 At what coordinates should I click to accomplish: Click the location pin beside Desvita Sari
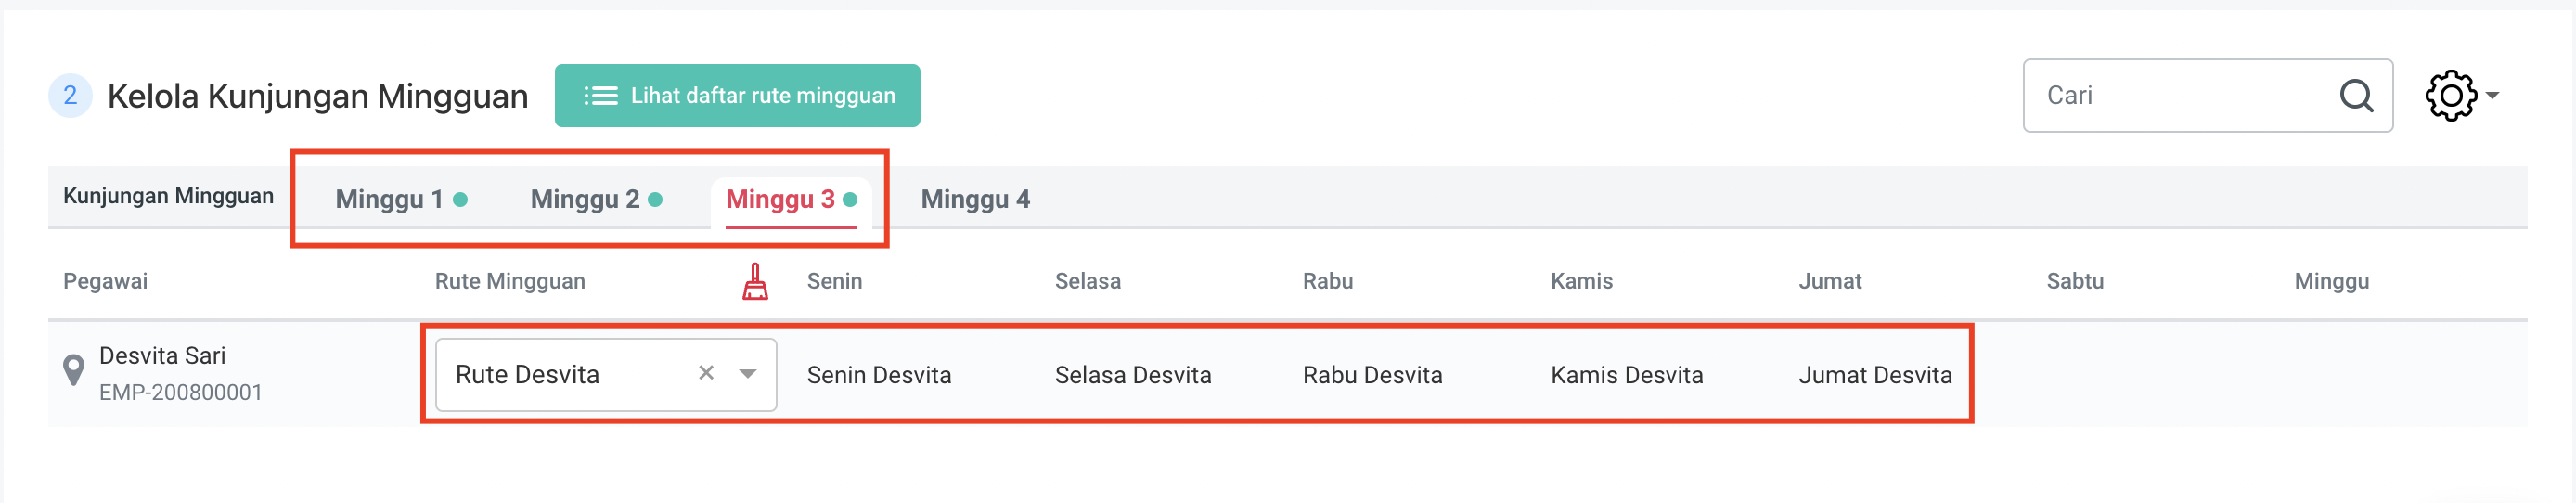point(73,370)
